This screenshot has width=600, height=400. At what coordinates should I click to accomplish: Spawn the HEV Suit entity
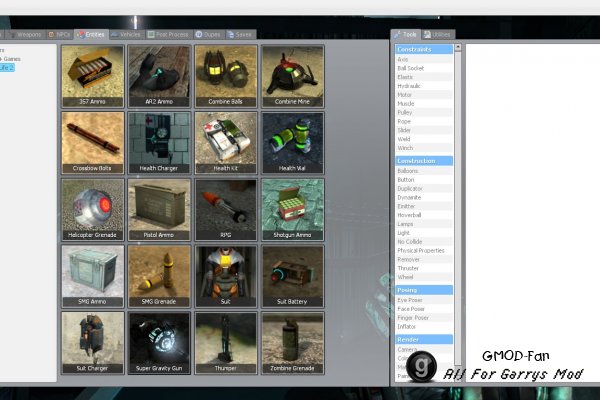tap(226, 276)
